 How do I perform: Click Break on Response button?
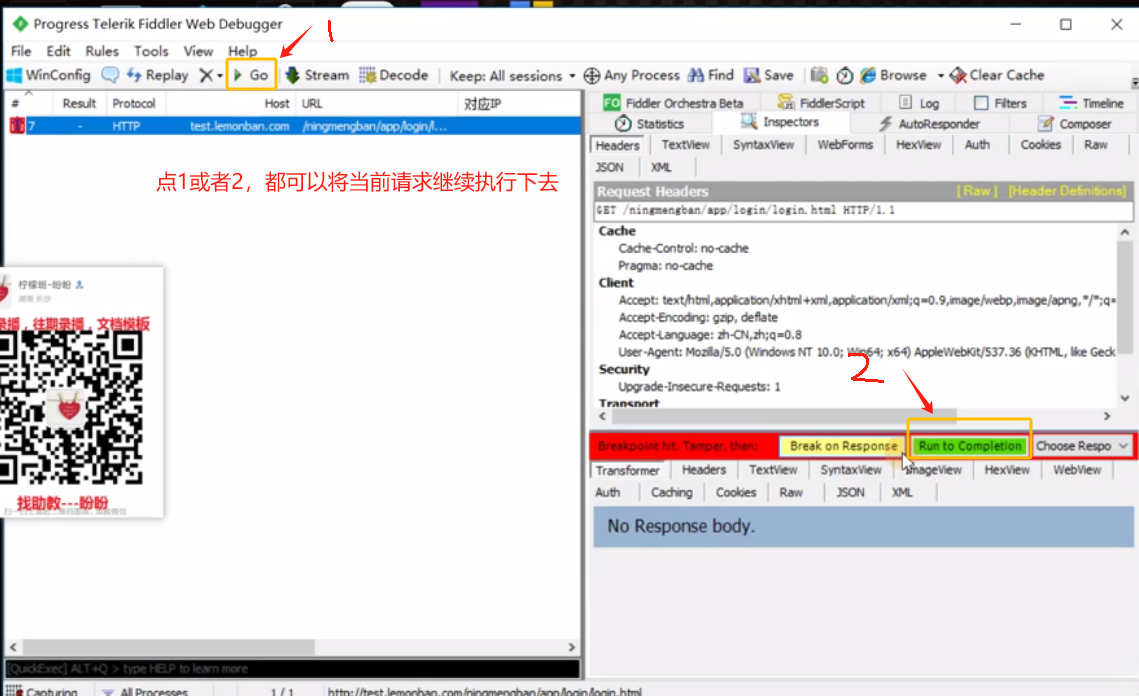pyautogui.click(x=843, y=446)
